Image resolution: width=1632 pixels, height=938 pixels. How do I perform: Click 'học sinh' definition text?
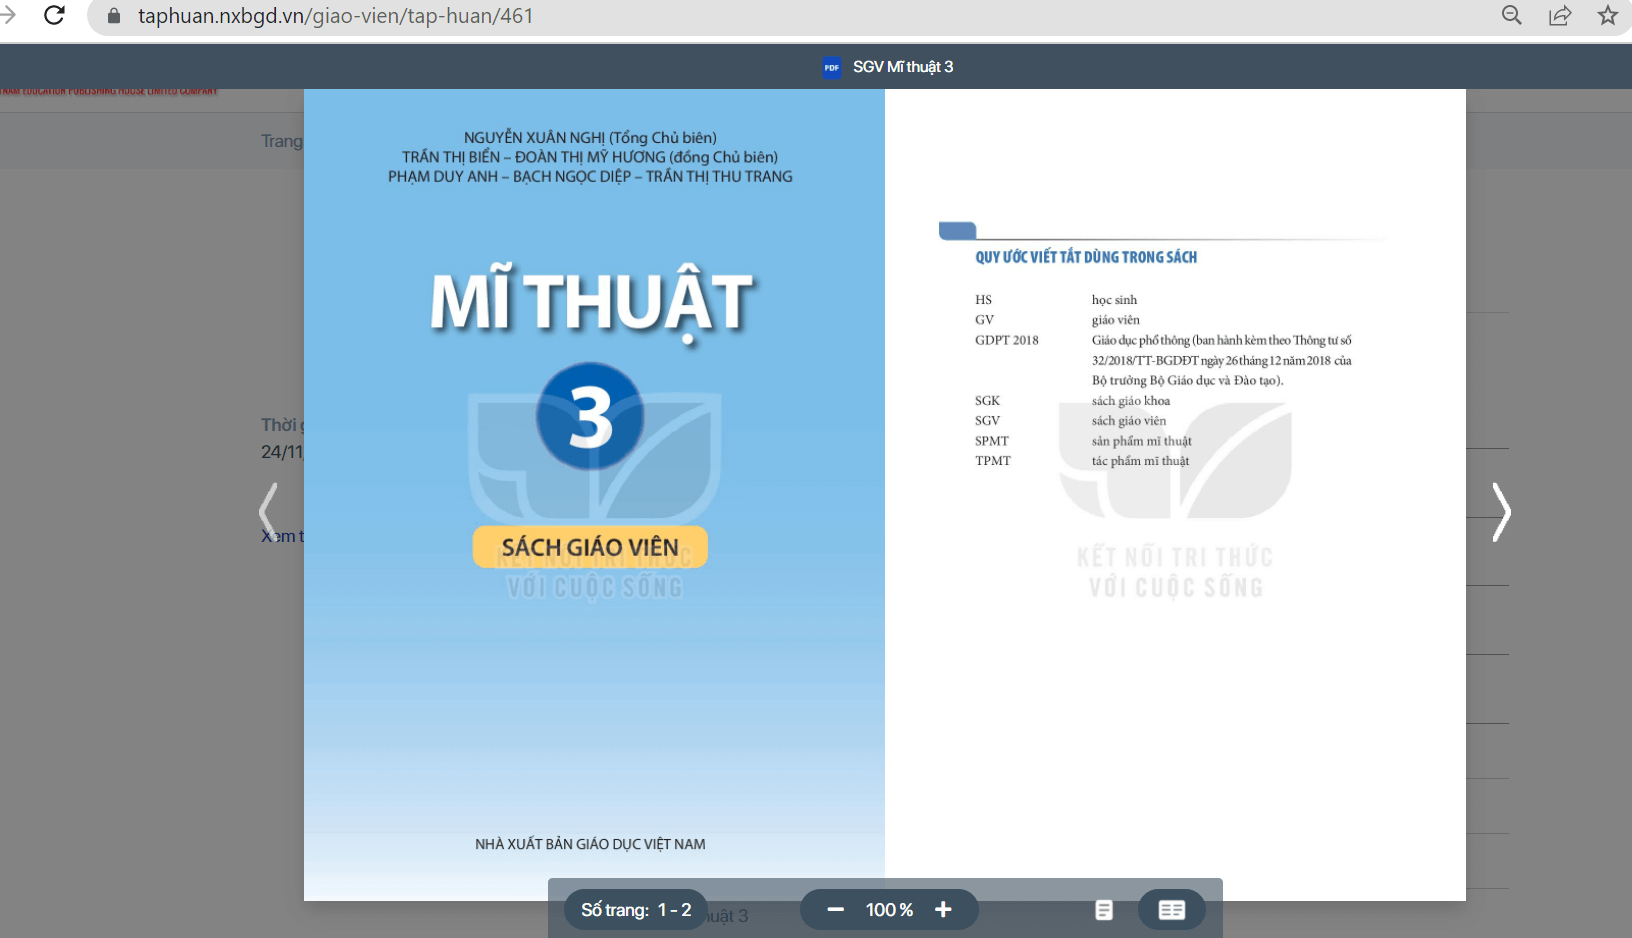(1114, 300)
